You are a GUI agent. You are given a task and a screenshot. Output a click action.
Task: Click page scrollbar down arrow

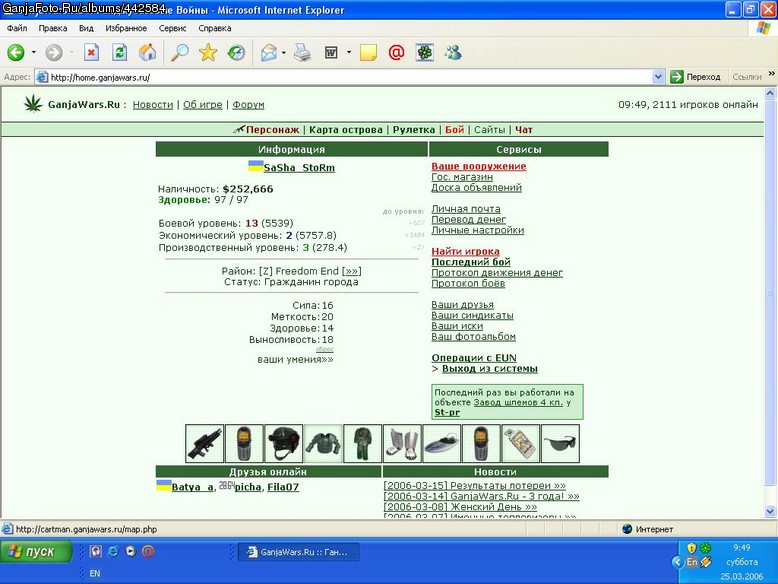click(770, 511)
